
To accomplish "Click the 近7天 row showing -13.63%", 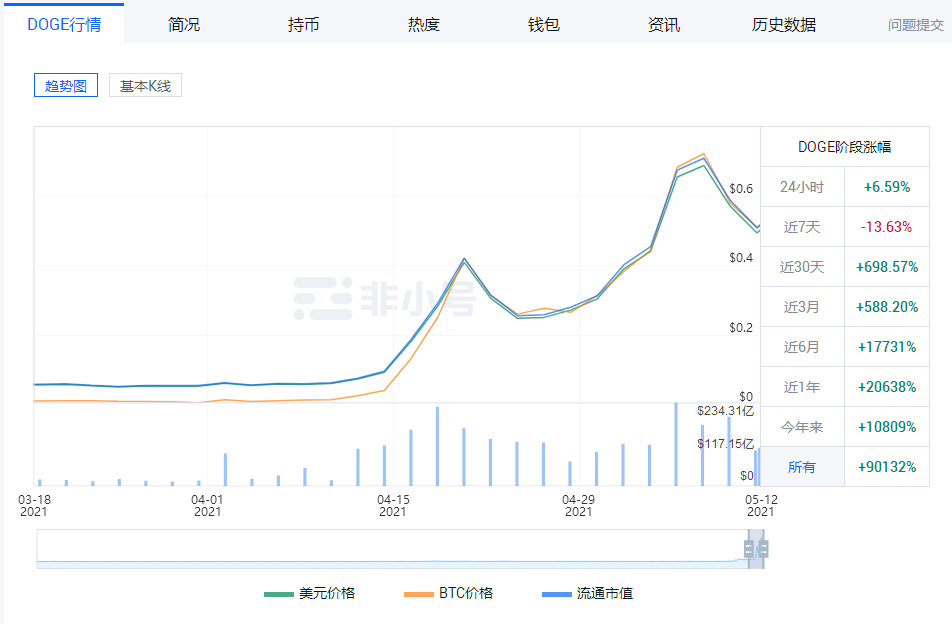I will [844, 227].
